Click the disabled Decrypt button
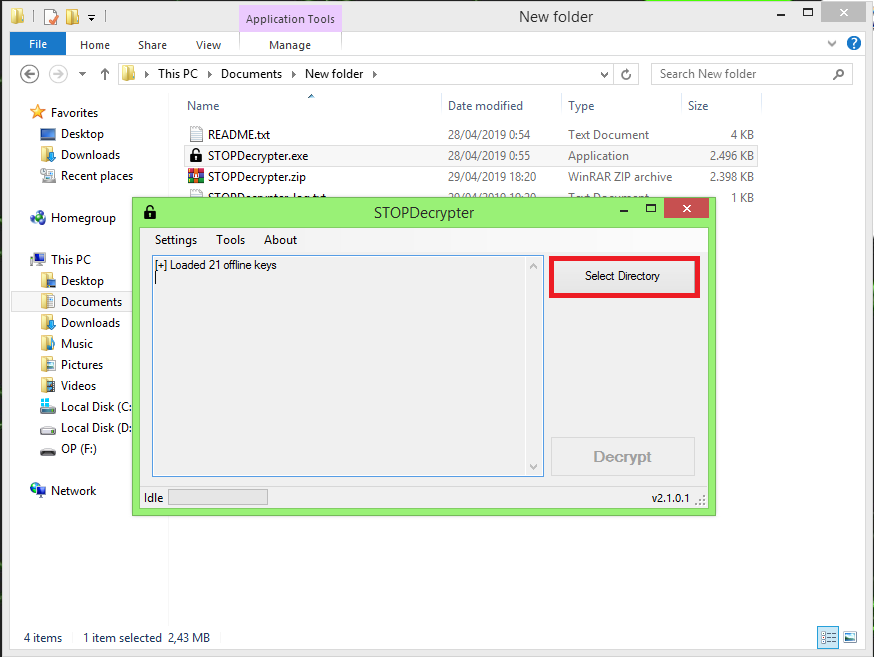Image resolution: width=874 pixels, height=657 pixels. click(623, 456)
